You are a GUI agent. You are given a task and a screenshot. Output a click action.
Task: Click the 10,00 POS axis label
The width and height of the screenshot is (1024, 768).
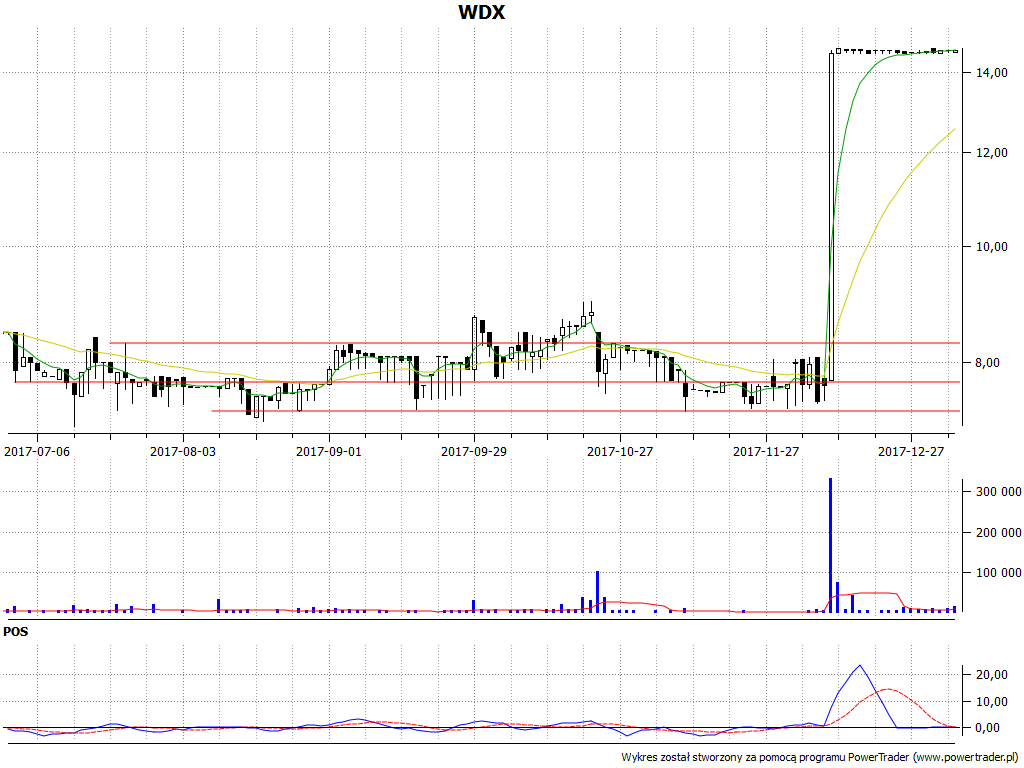[x=991, y=701]
